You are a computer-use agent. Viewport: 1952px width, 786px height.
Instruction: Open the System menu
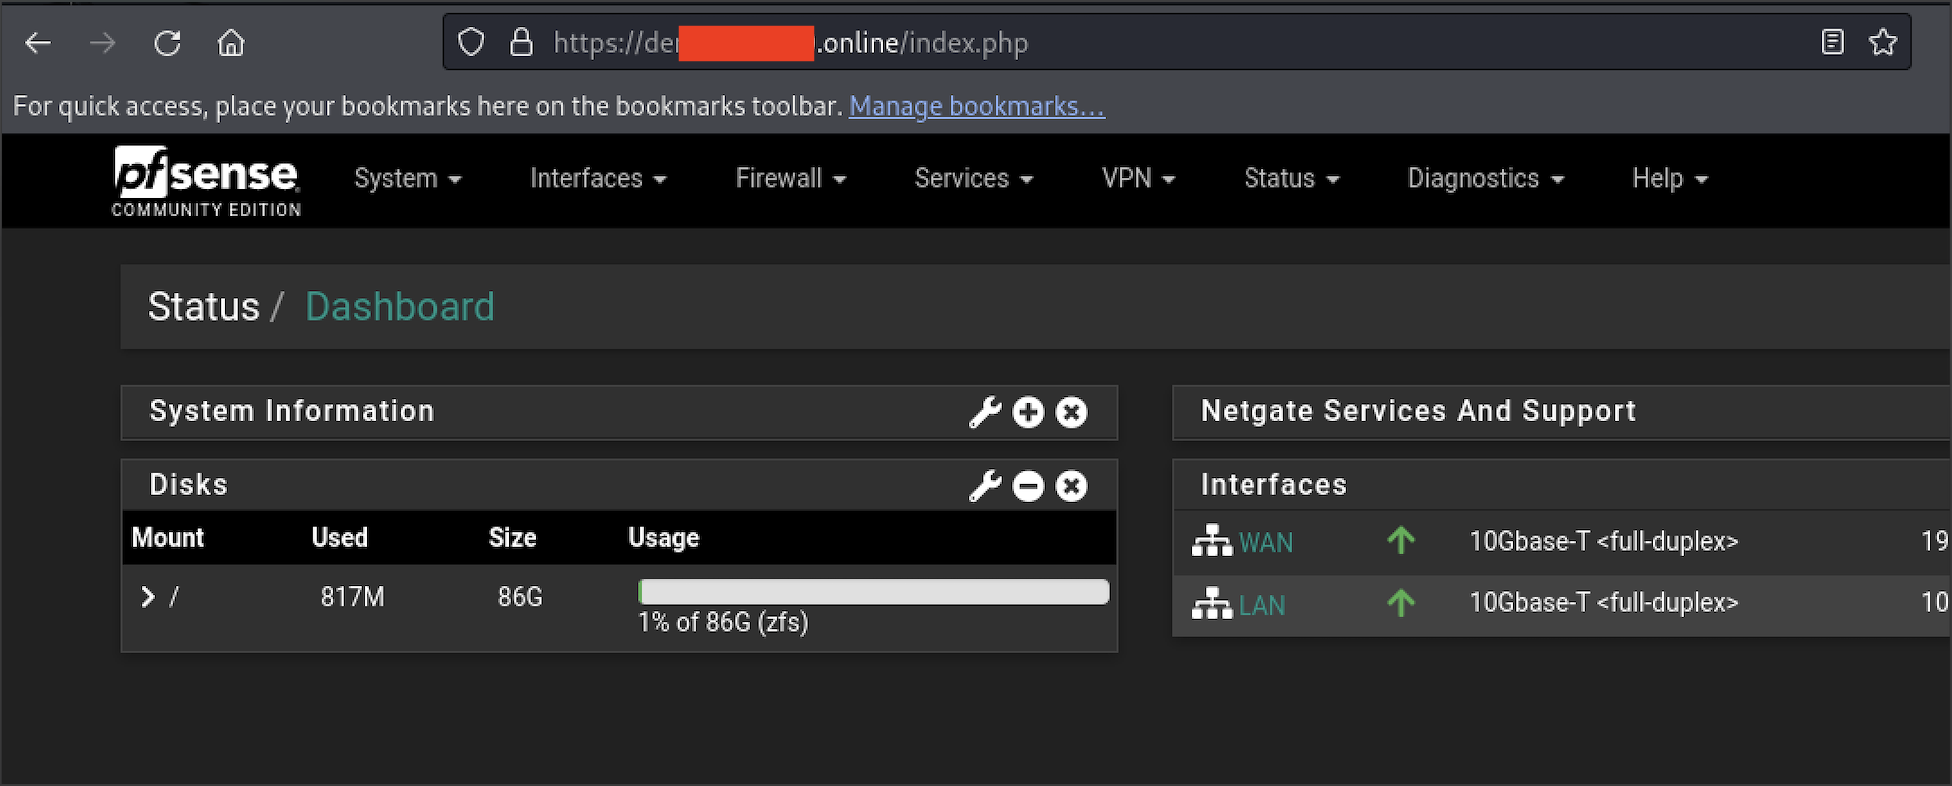click(x=408, y=178)
